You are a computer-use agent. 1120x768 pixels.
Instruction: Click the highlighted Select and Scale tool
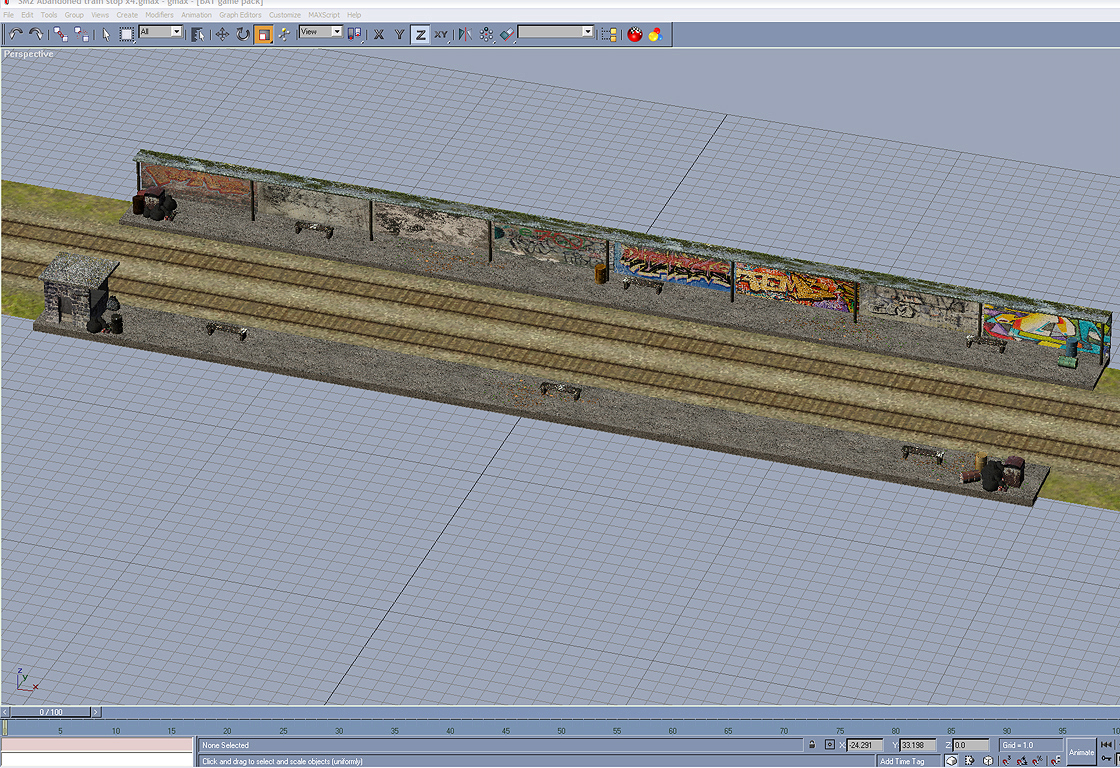[264, 34]
